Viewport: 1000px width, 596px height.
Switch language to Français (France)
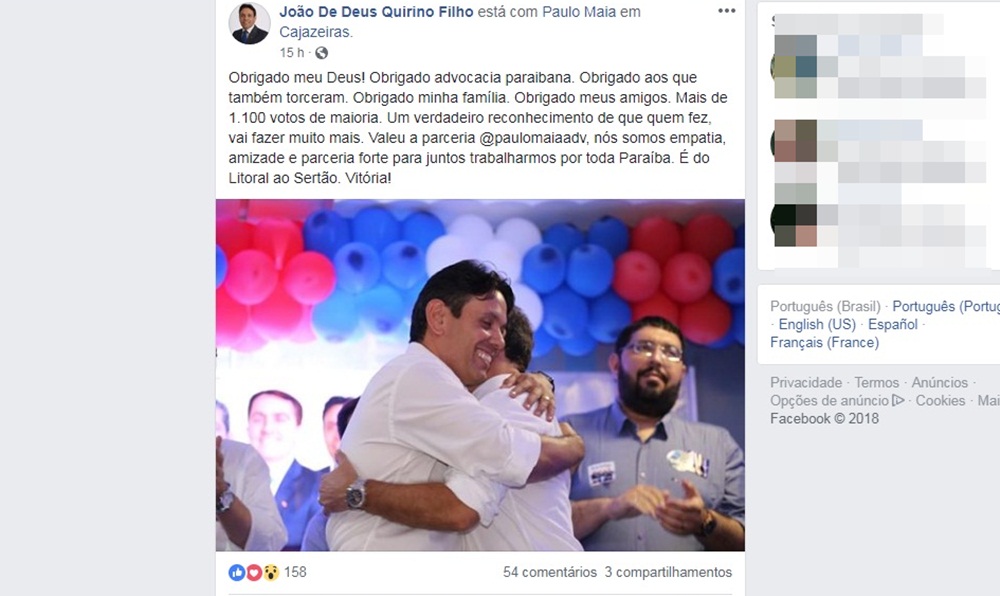pyautogui.click(x=825, y=342)
